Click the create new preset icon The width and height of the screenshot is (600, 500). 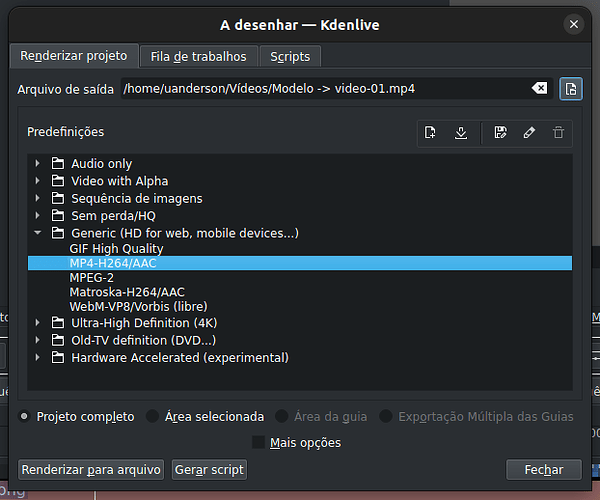pos(430,133)
